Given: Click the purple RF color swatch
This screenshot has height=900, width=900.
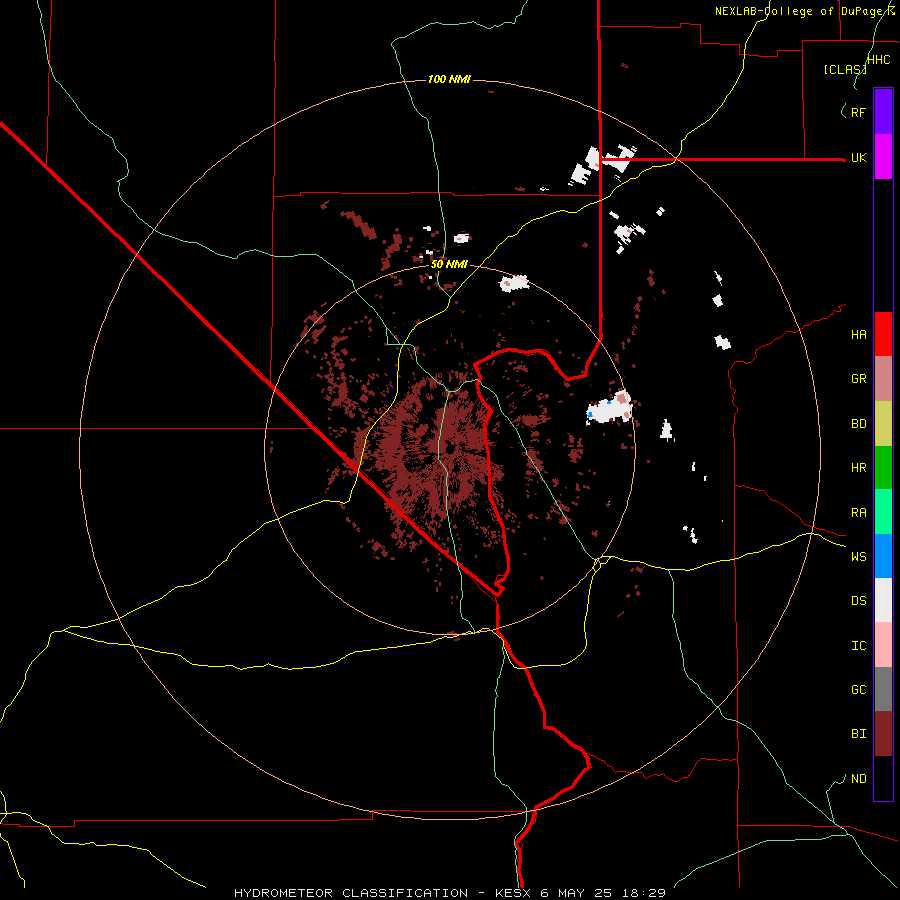Looking at the screenshot, I should coord(883,112).
